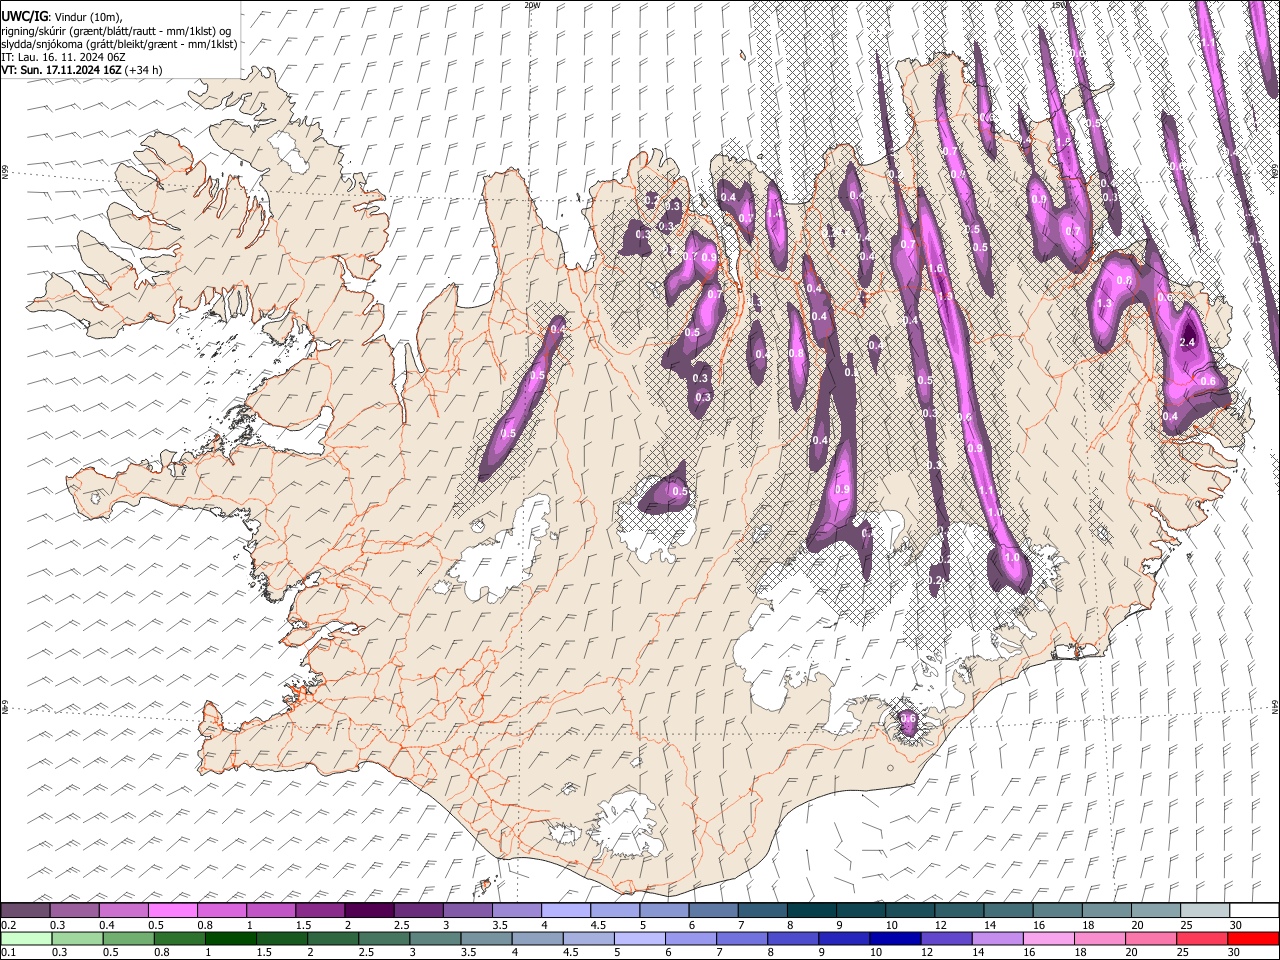Select the deep blue lower-legend swatch between 10 and 12
The height and width of the screenshot is (960, 1280).
point(895,938)
